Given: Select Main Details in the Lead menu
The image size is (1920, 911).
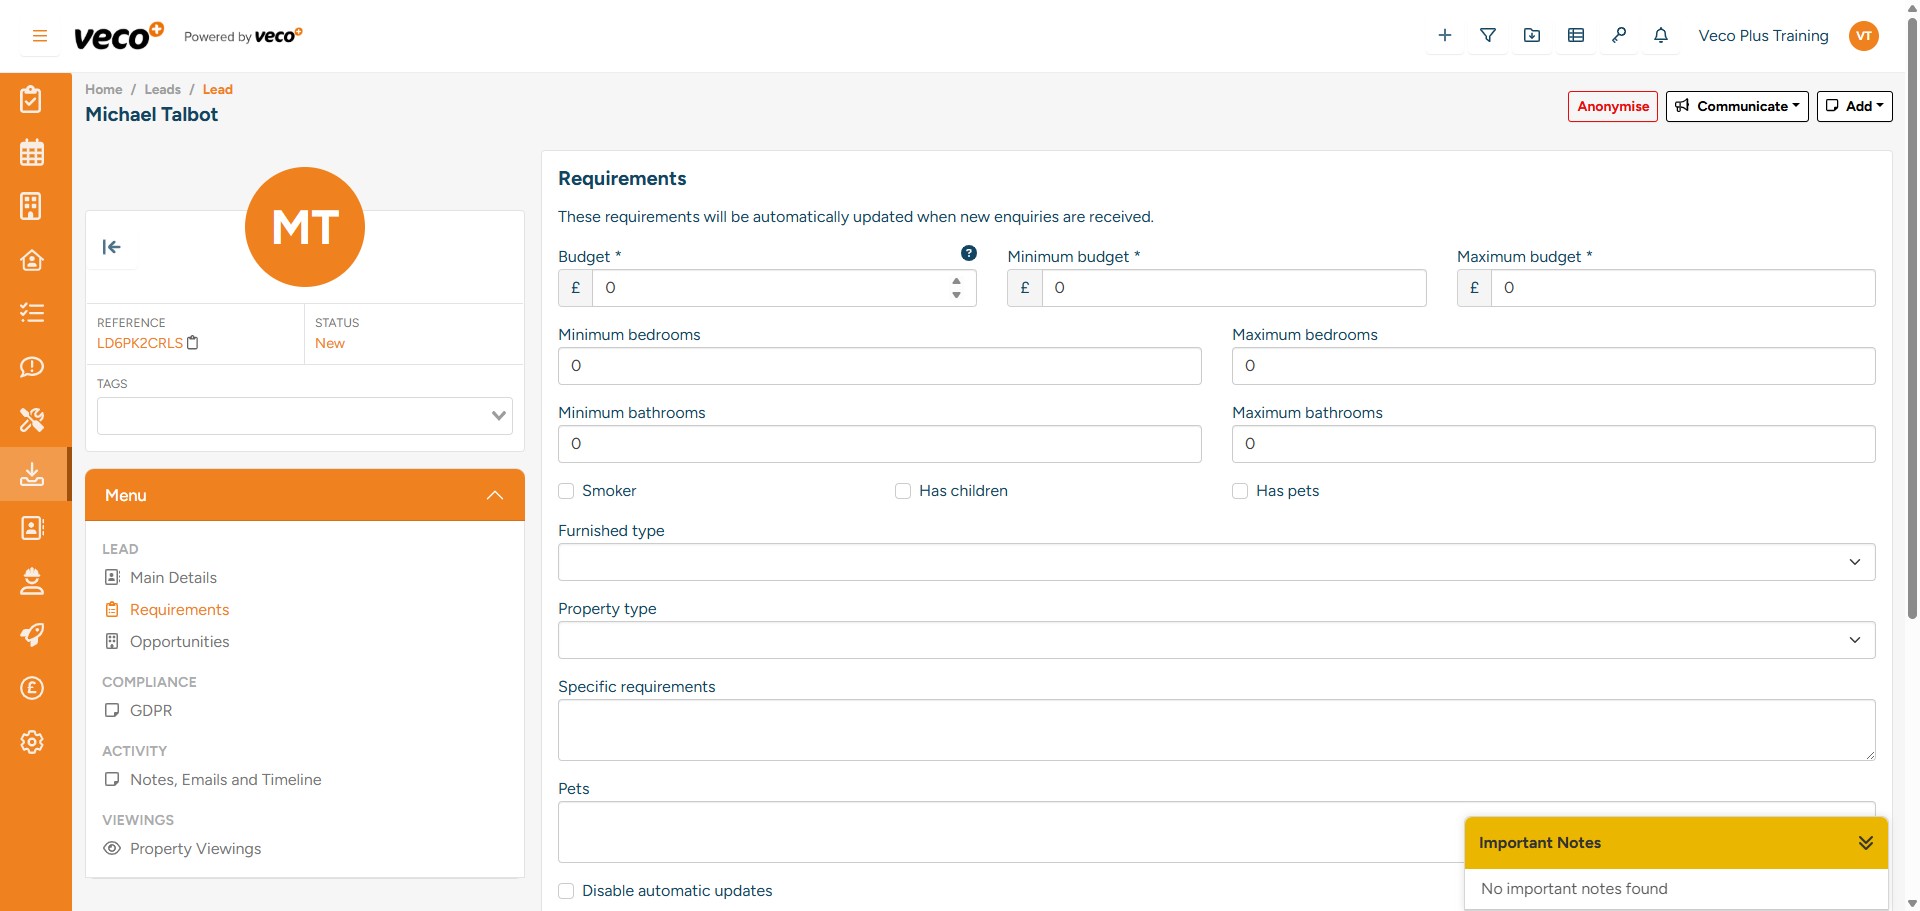Looking at the screenshot, I should coord(174,578).
